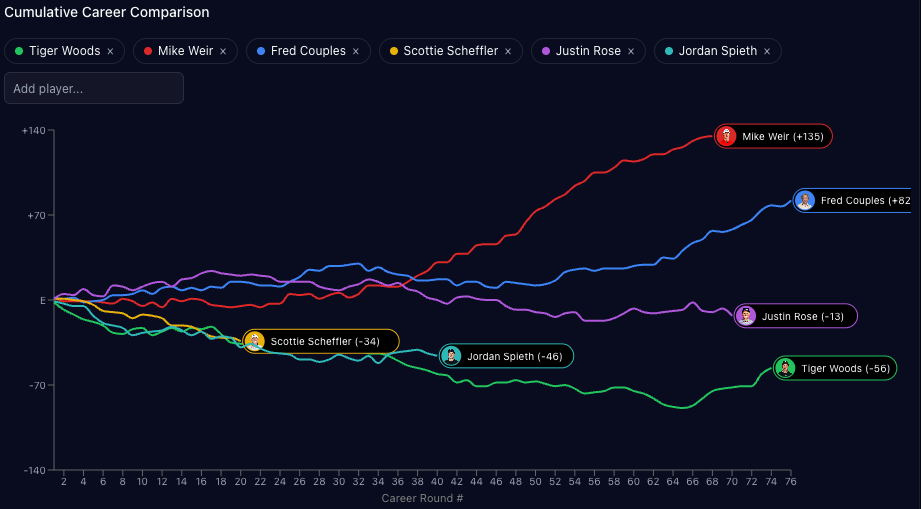Remove Tiger Woods chip with x icon
Screen dimensions: 921x509
(110, 51)
